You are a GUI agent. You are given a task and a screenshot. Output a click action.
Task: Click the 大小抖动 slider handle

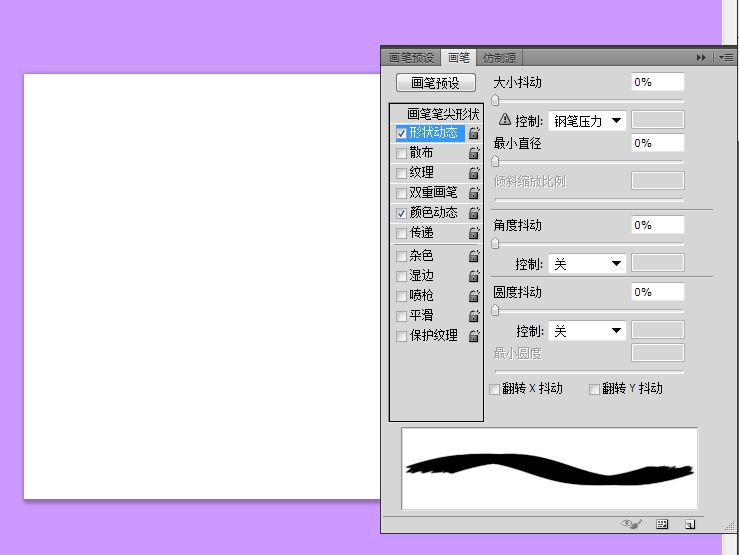tap(495, 100)
